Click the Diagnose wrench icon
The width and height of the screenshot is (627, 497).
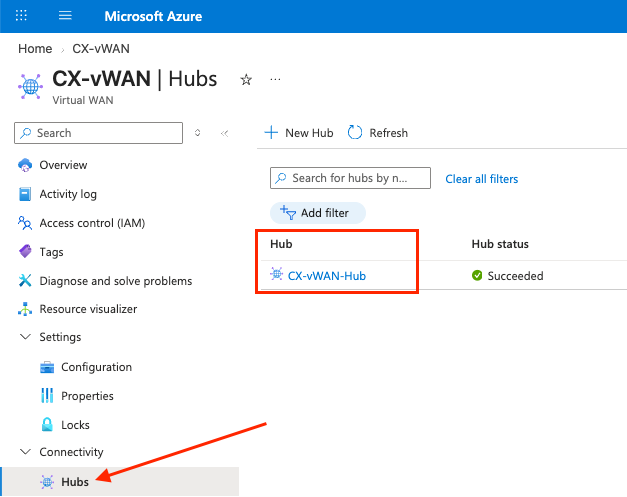25,280
